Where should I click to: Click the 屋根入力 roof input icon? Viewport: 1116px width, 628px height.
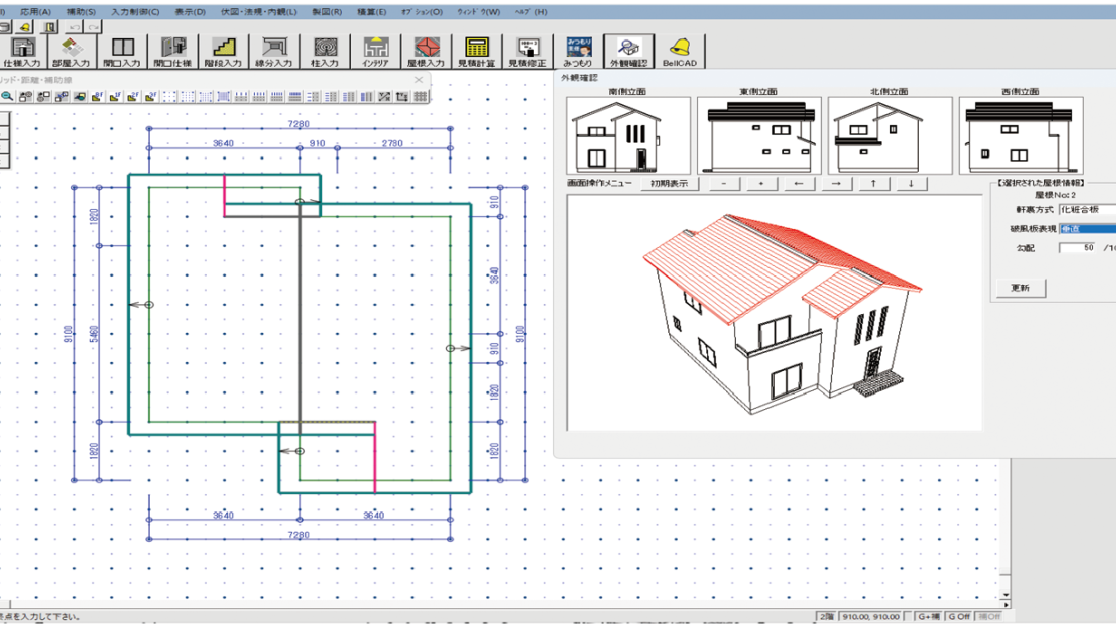428,51
